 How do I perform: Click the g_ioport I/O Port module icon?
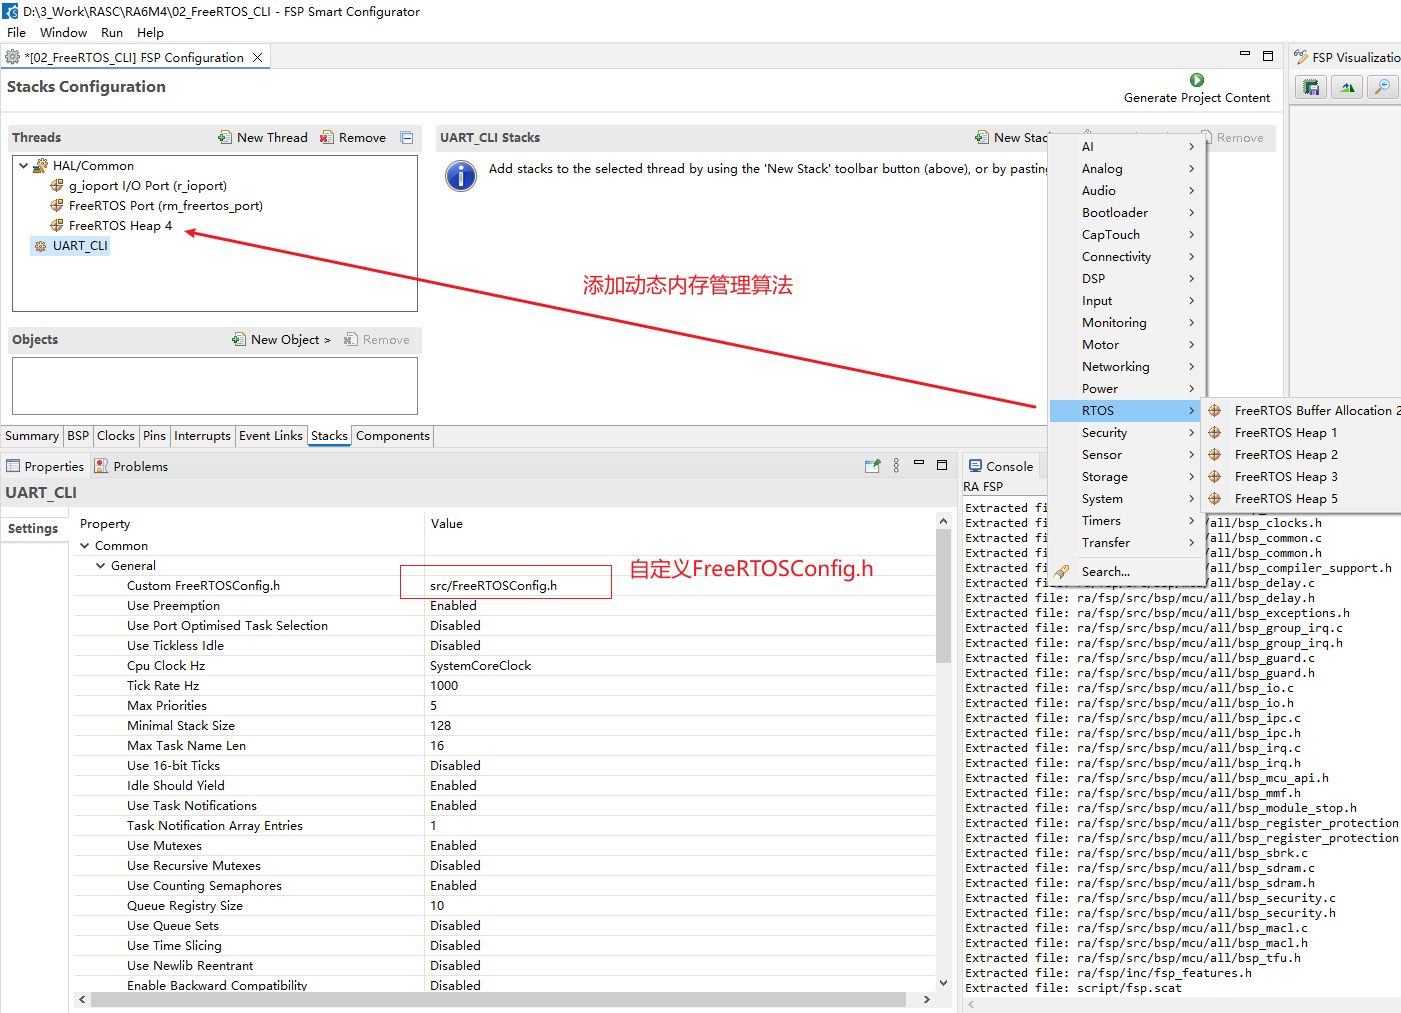(57, 186)
